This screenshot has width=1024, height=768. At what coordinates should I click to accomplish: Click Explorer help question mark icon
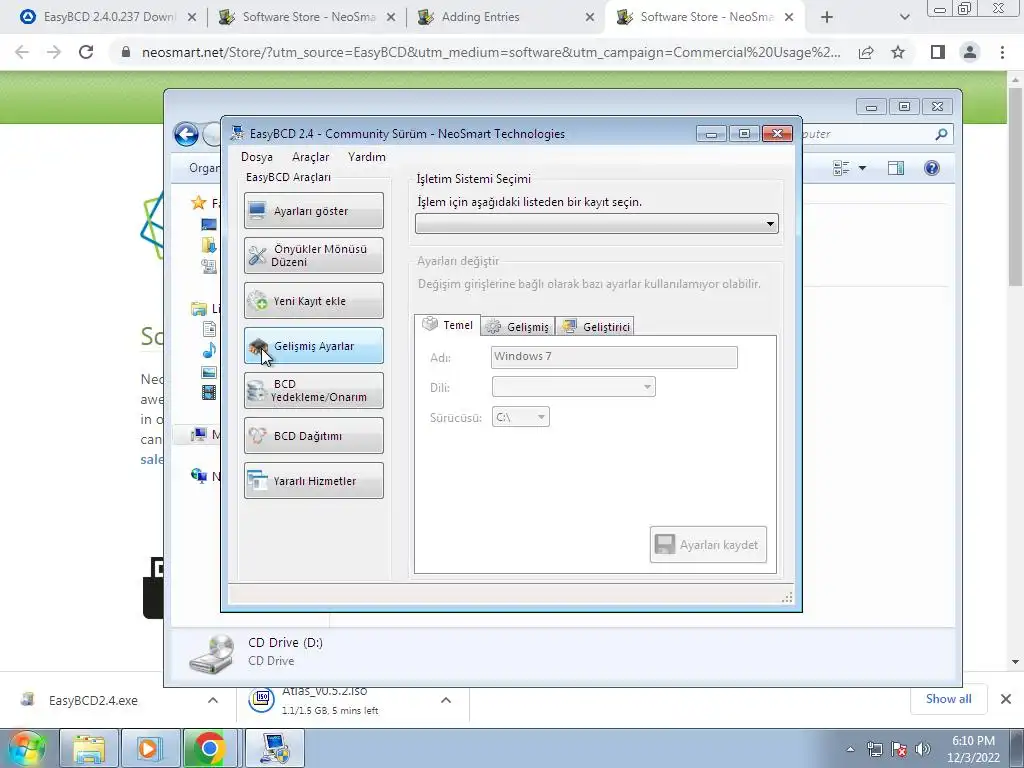coord(932,168)
